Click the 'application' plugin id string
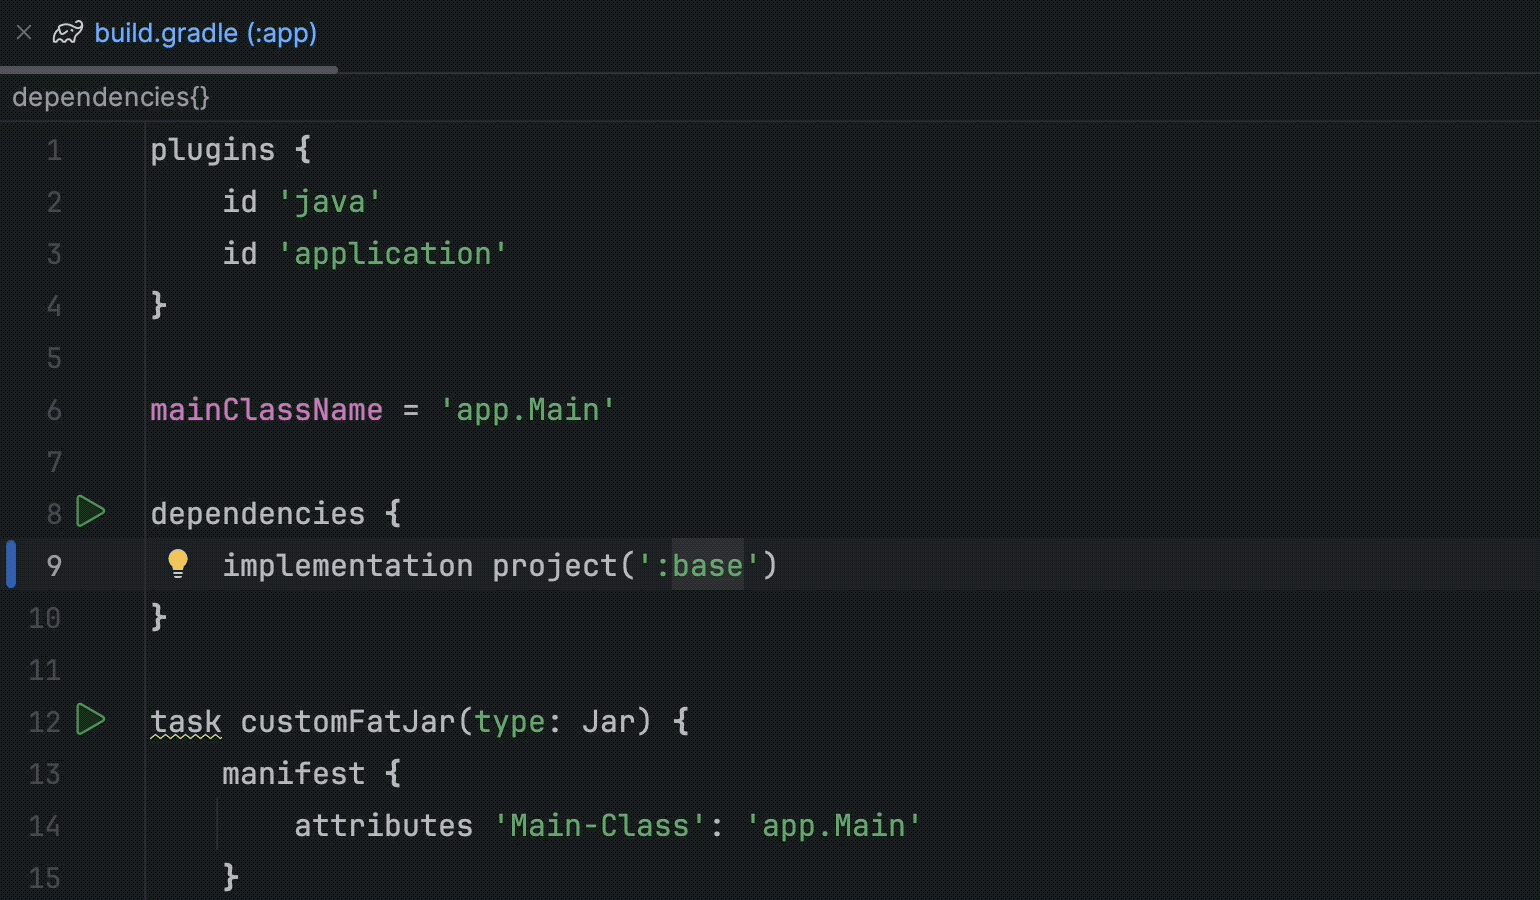1540x900 pixels. click(x=396, y=253)
